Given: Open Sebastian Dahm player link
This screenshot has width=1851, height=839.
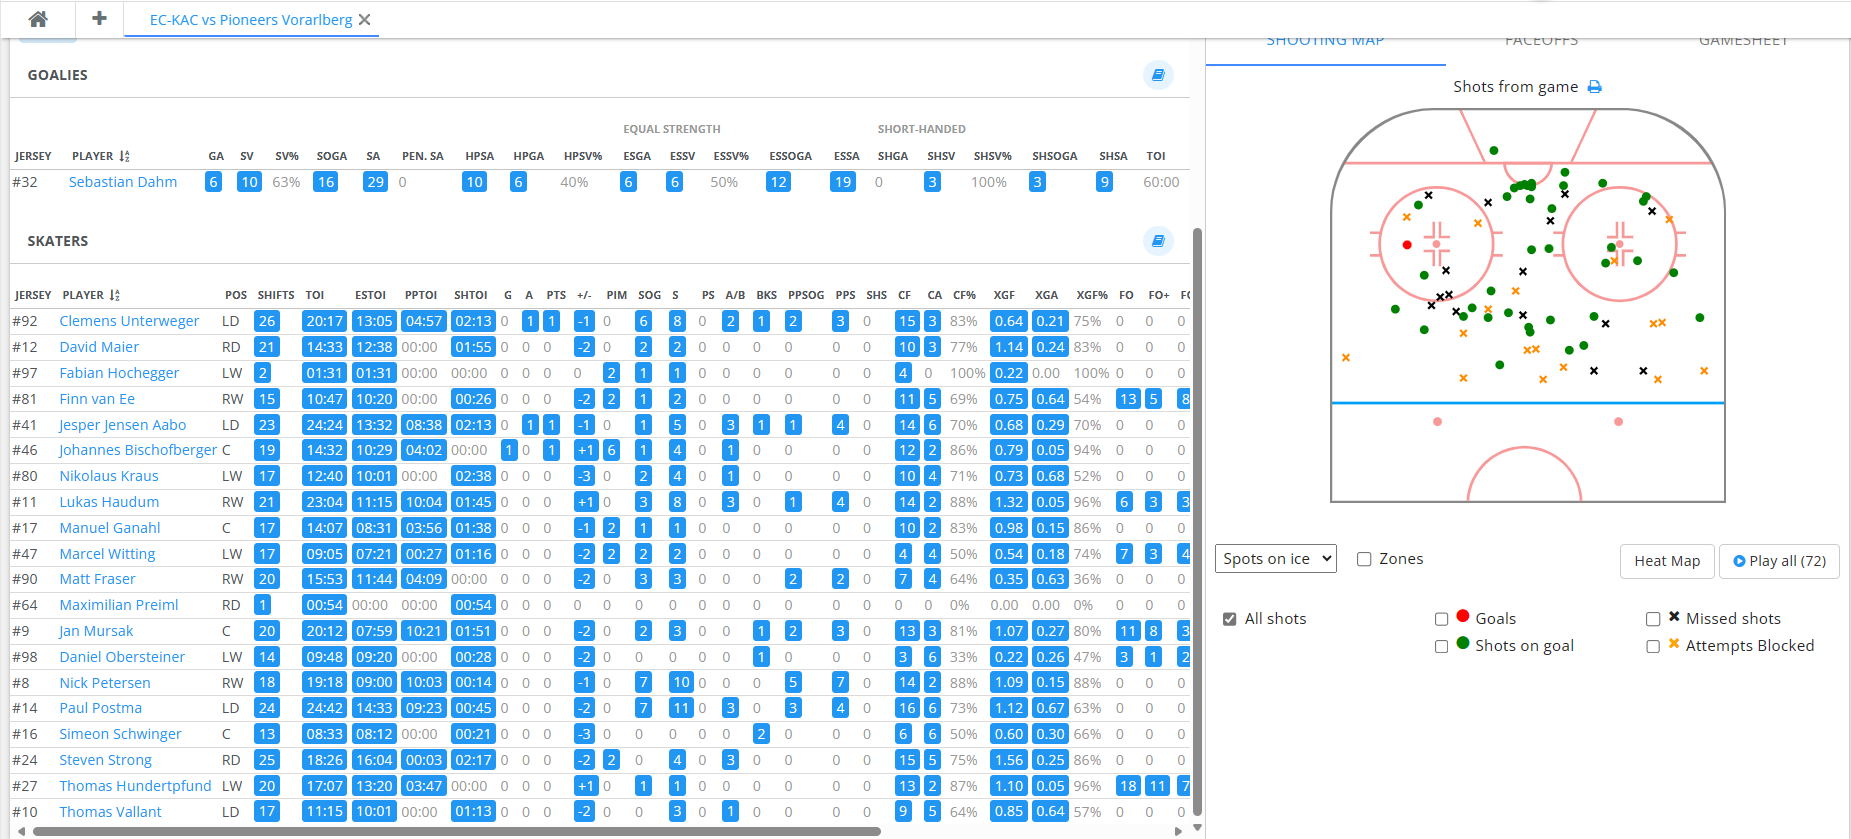Looking at the screenshot, I should tap(123, 182).
